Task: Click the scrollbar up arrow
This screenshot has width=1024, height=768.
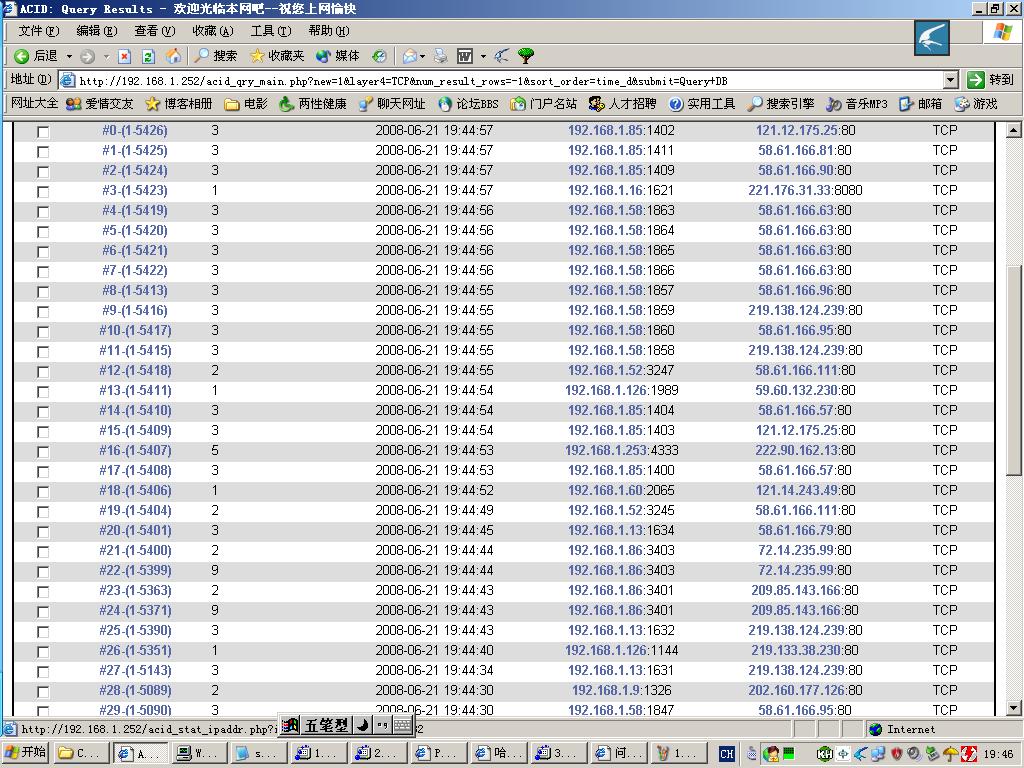Action: pos(1013,130)
